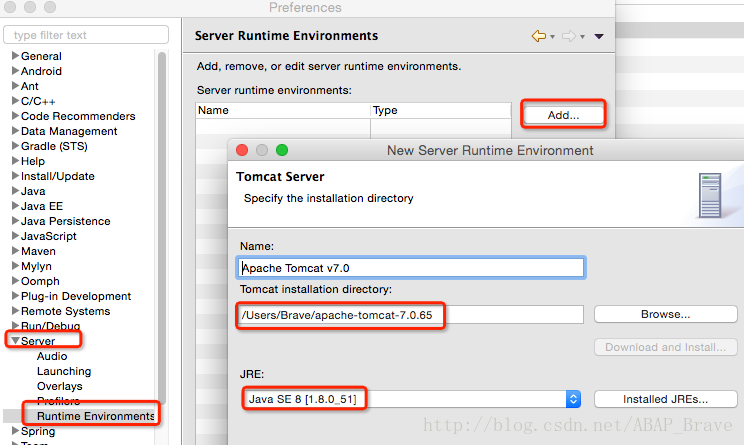
Task: Open the preferences view menu triangle
Action: tap(599, 37)
